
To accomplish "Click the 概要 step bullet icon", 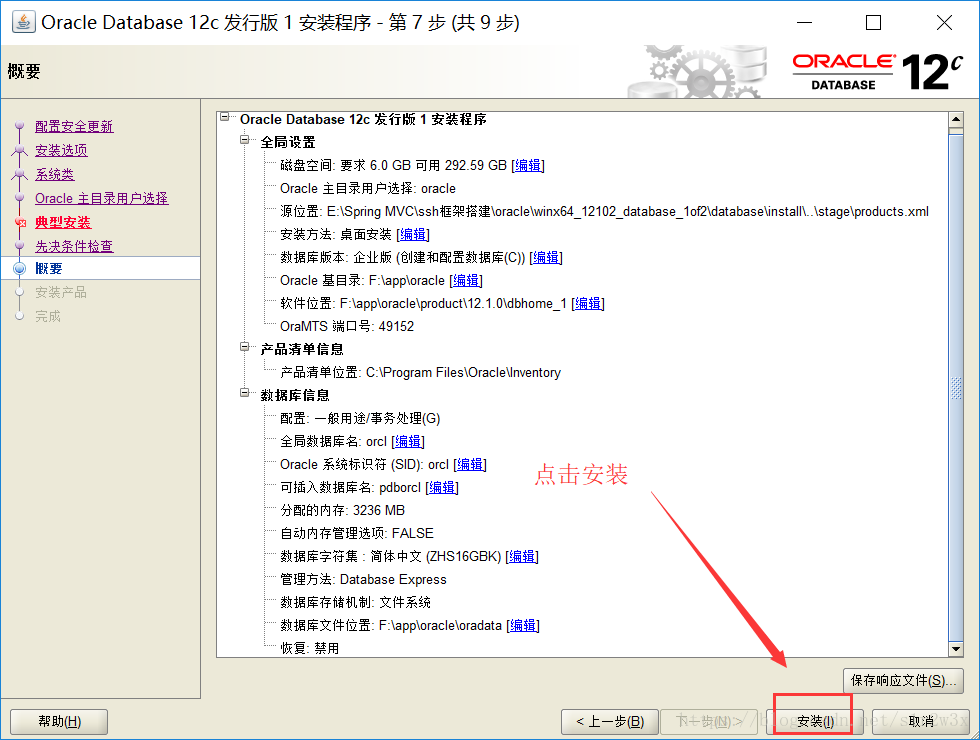I will (19, 269).
